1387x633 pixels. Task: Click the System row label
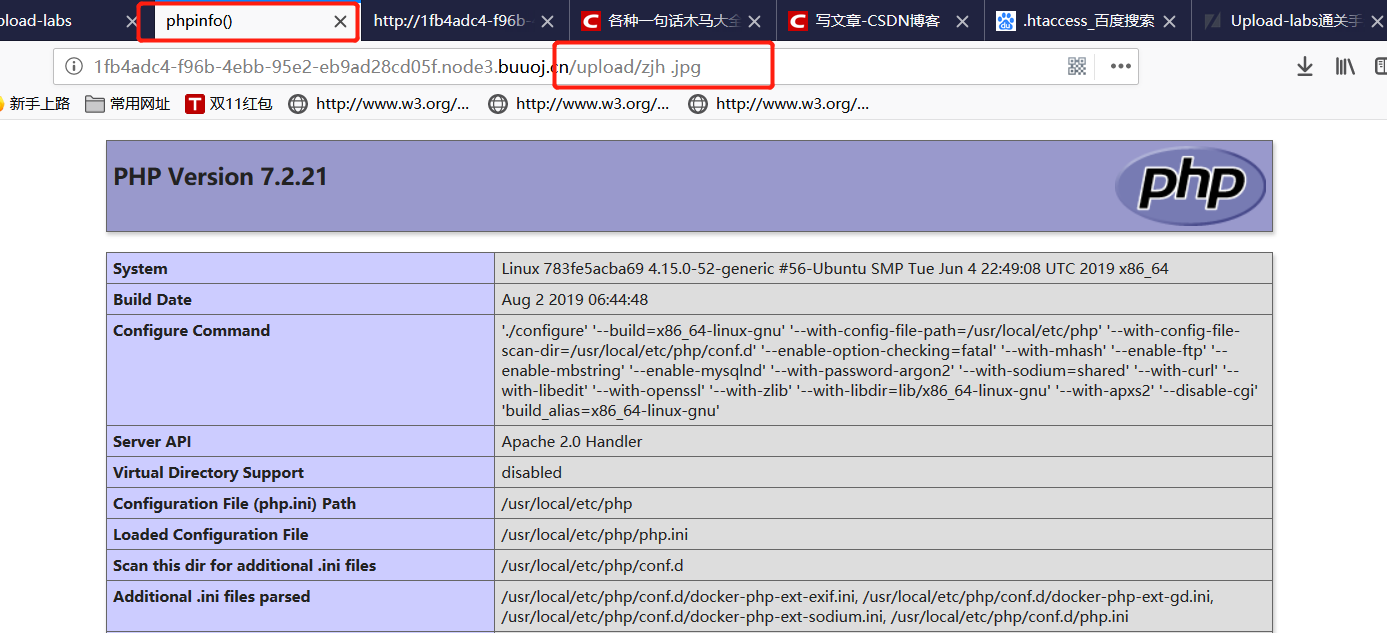click(x=140, y=269)
